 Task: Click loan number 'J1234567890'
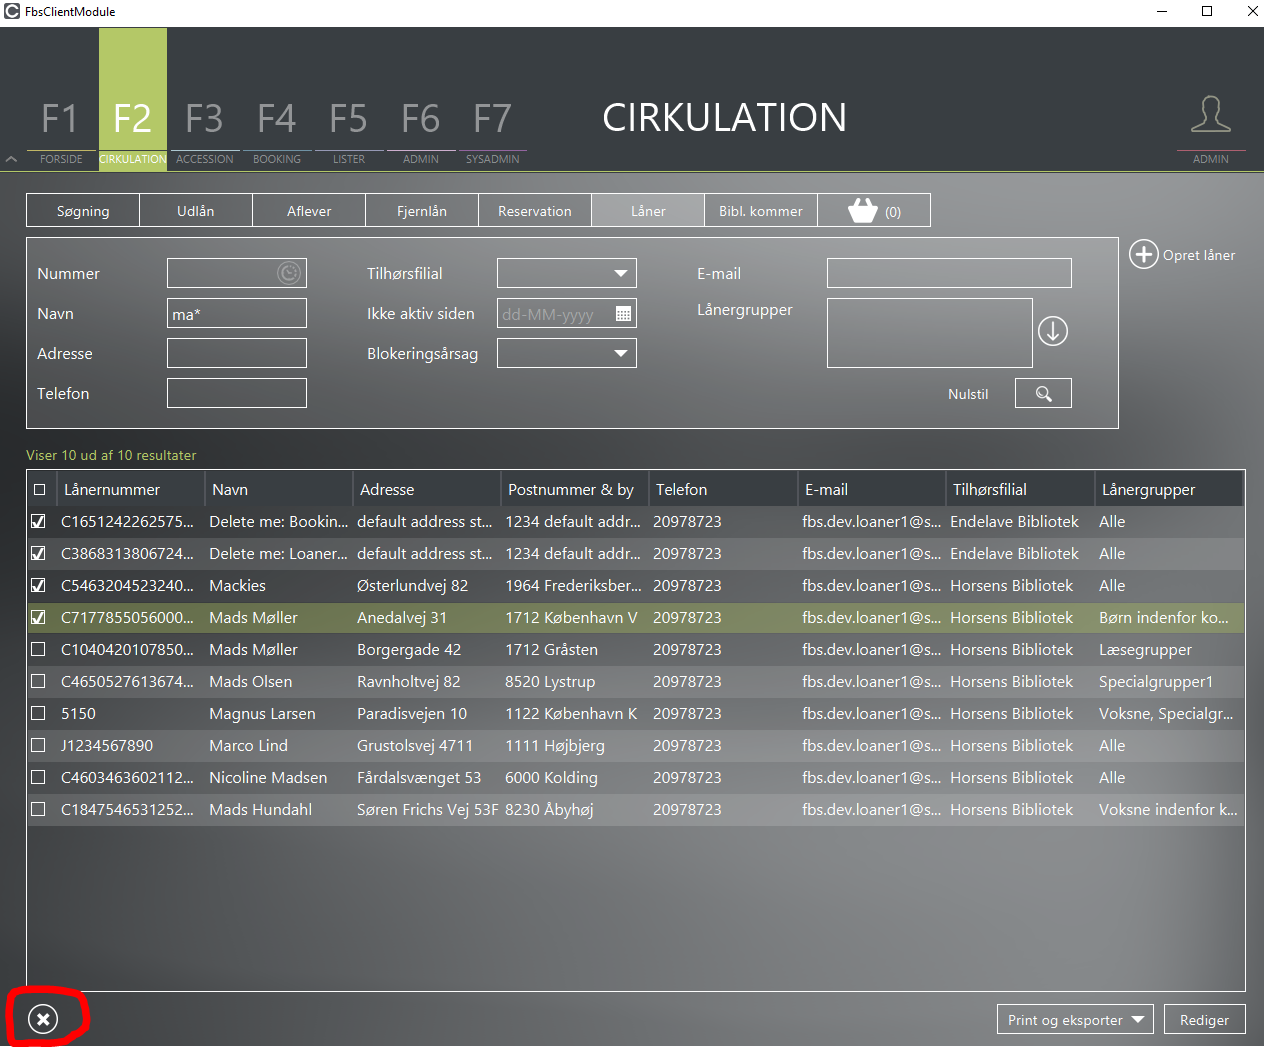point(107,745)
